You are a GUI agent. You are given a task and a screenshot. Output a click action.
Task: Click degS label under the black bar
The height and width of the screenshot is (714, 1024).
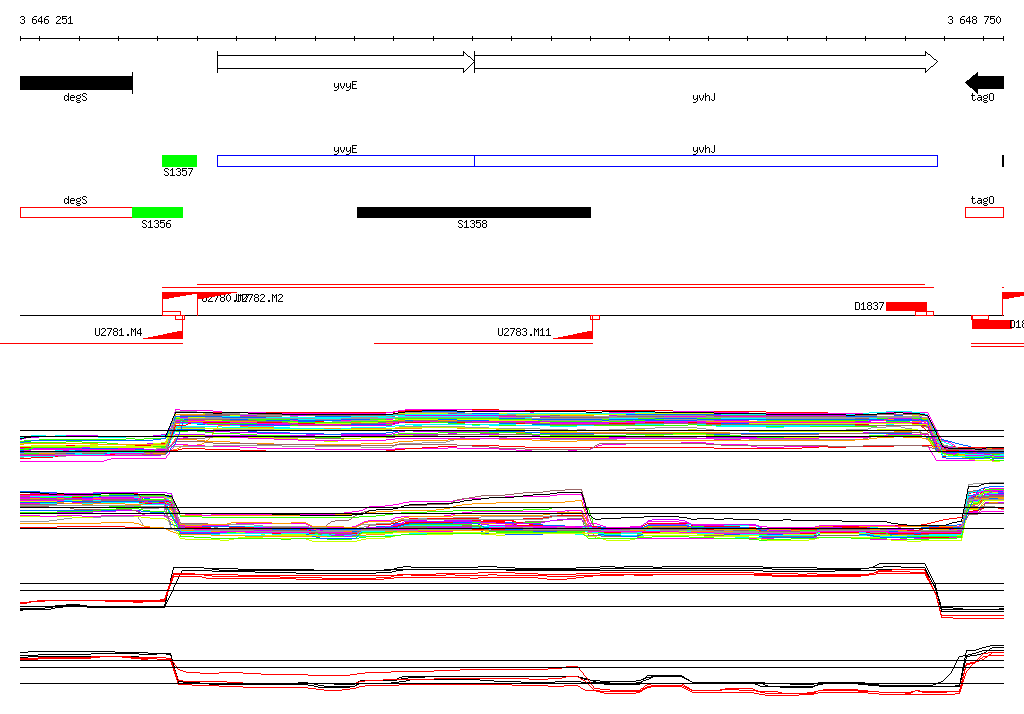point(75,97)
